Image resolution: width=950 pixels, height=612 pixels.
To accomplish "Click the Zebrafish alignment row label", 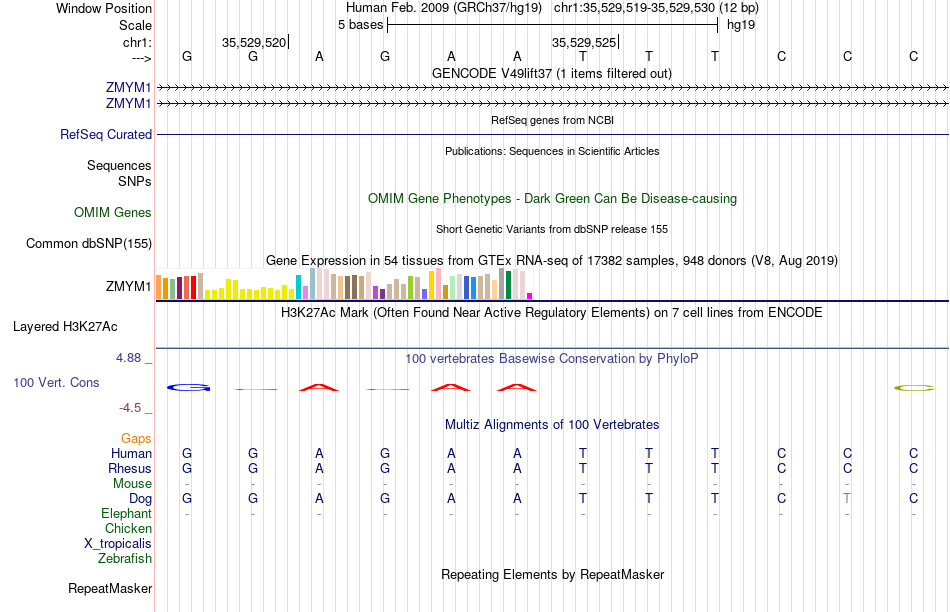I will point(125,558).
